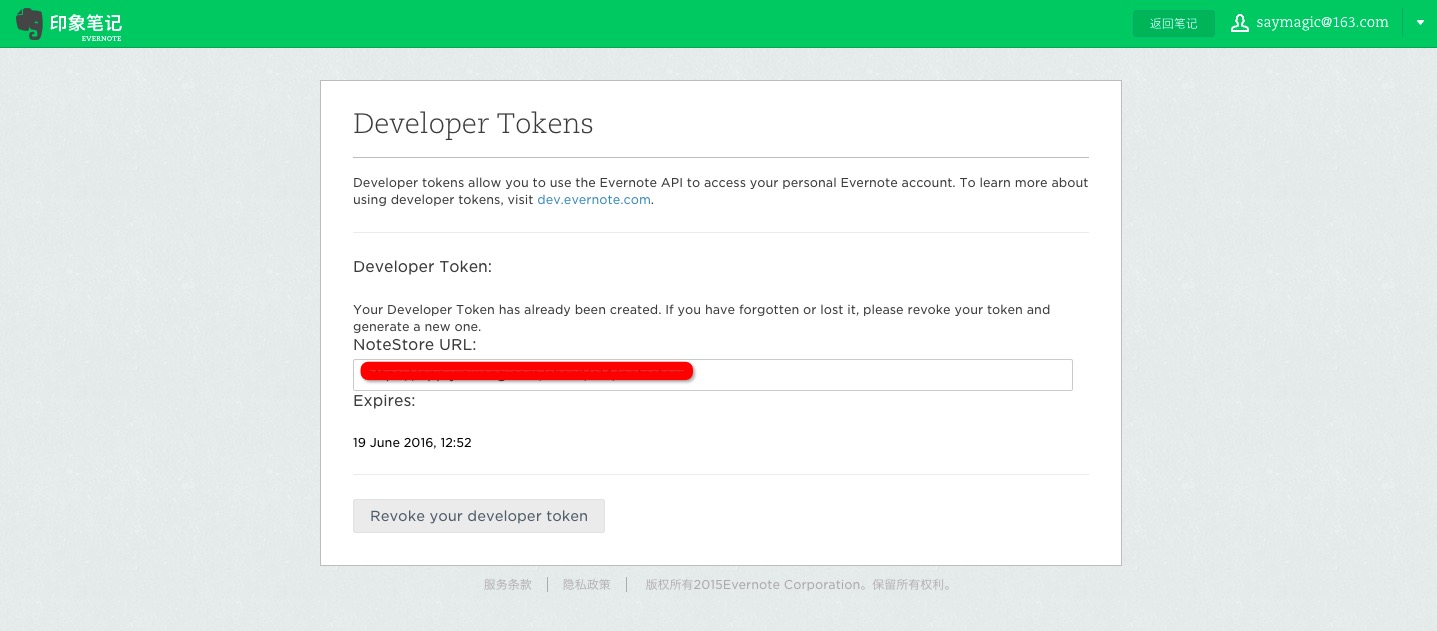1437x631 pixels.
Task: Open the dev.evernote.com link
Action: coord(594,199)
